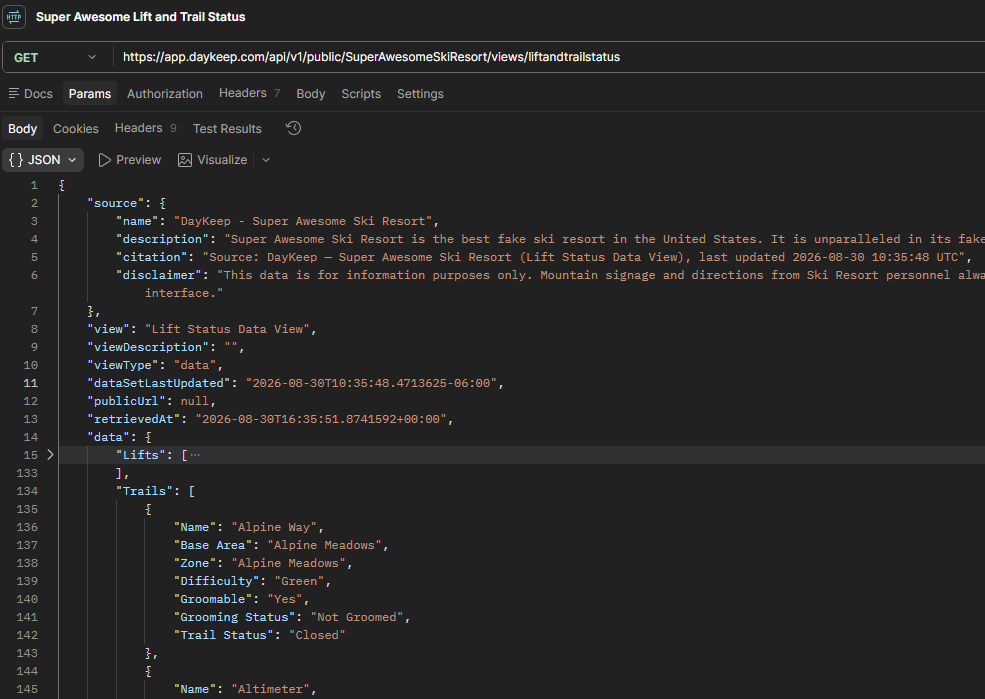The width and height of the screenshot is (985, 699).
Task: Click the "viewType" value "data"
Action: click(x=195, y=365)
